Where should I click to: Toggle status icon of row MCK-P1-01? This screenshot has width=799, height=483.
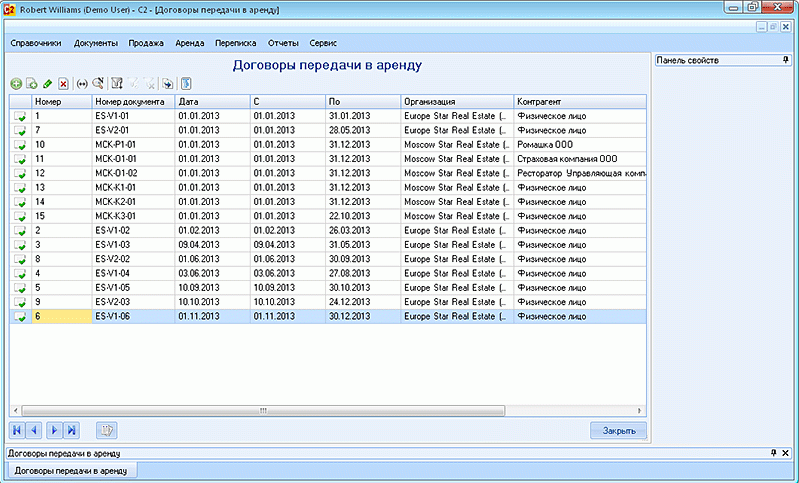pos(19,145)
